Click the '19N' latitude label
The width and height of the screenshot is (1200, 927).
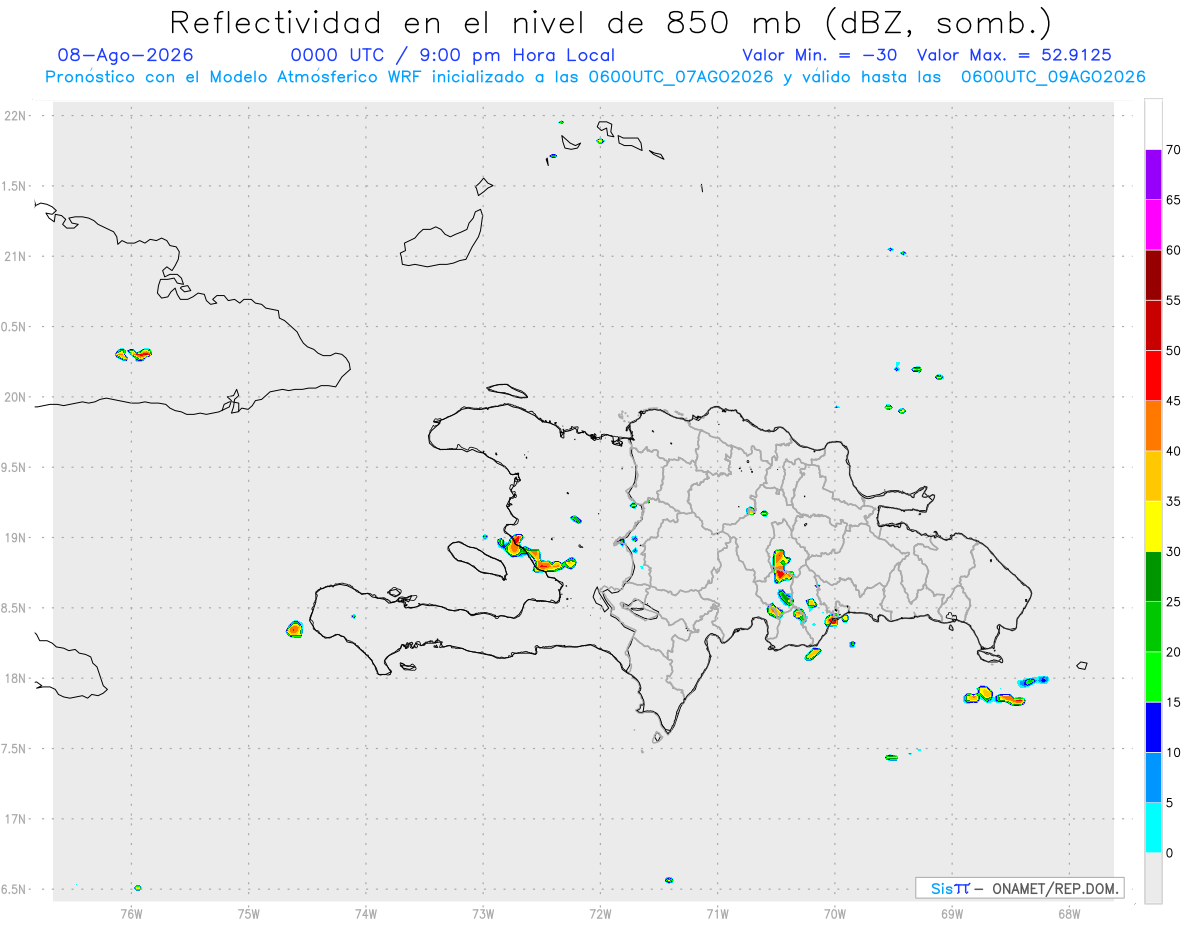(17, 537)
